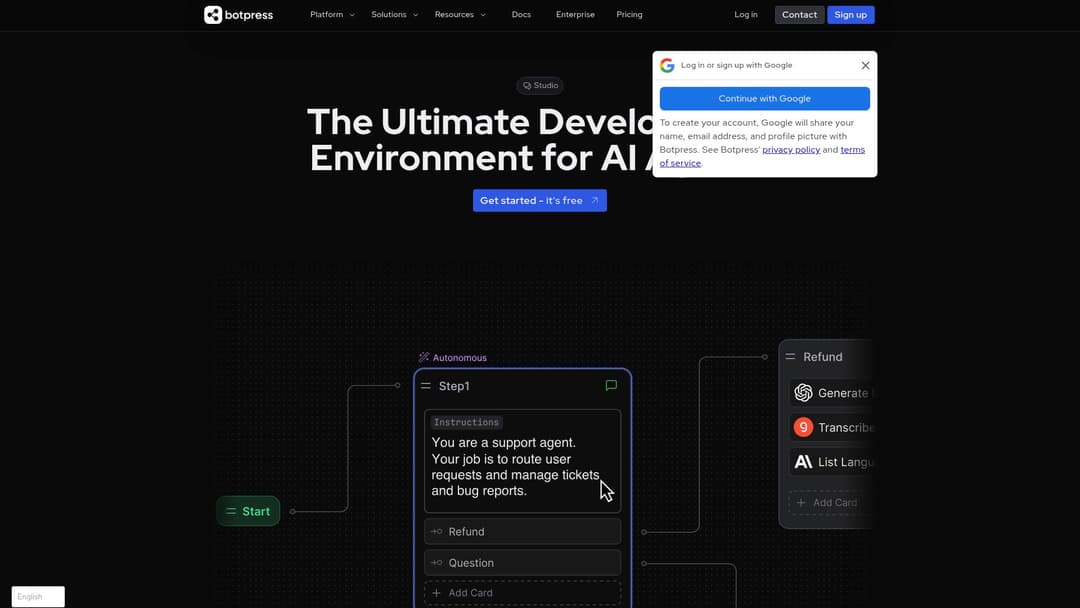This screenshot has height=608, width=1080.
Task: Click the Contact button
Action: click(799, 14)
